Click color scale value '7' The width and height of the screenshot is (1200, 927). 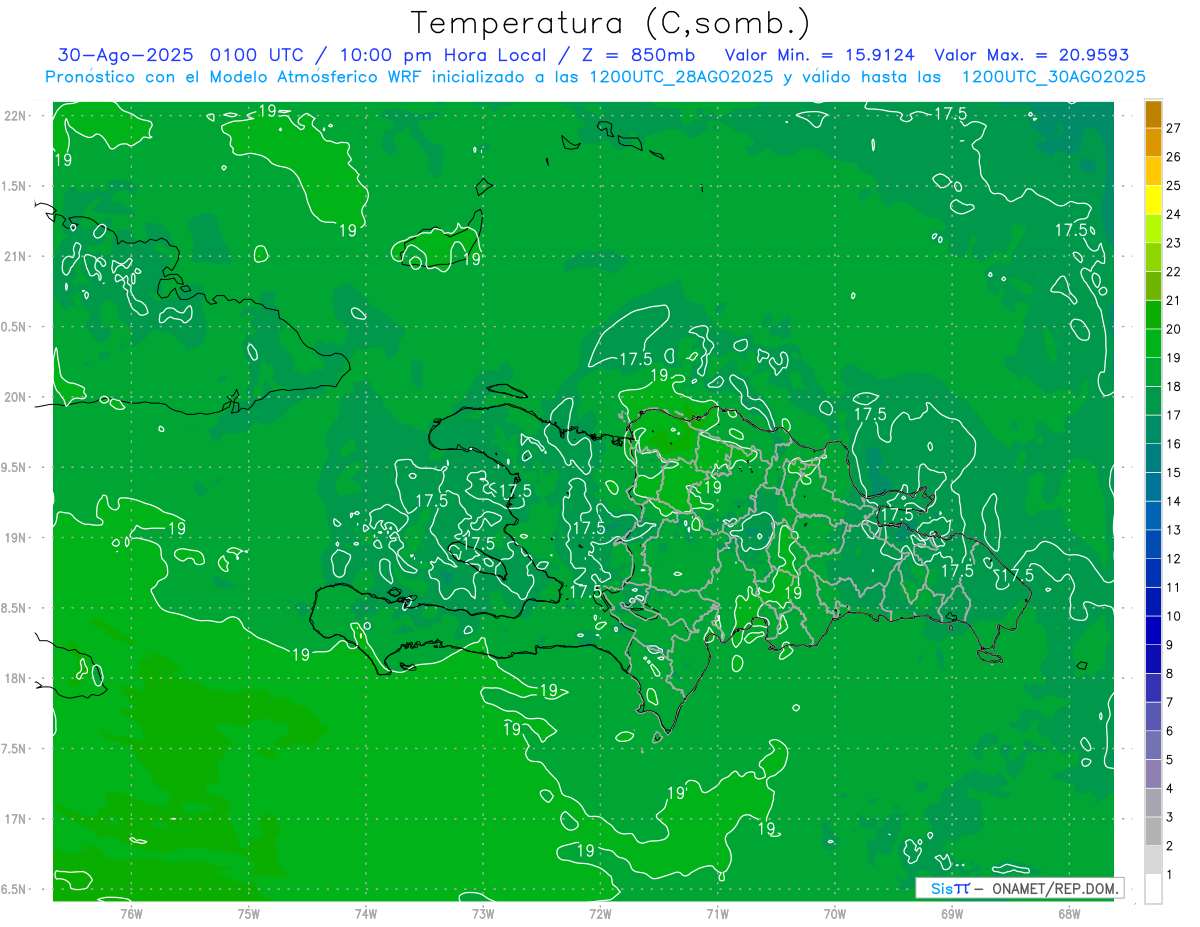pos(1169,702)
